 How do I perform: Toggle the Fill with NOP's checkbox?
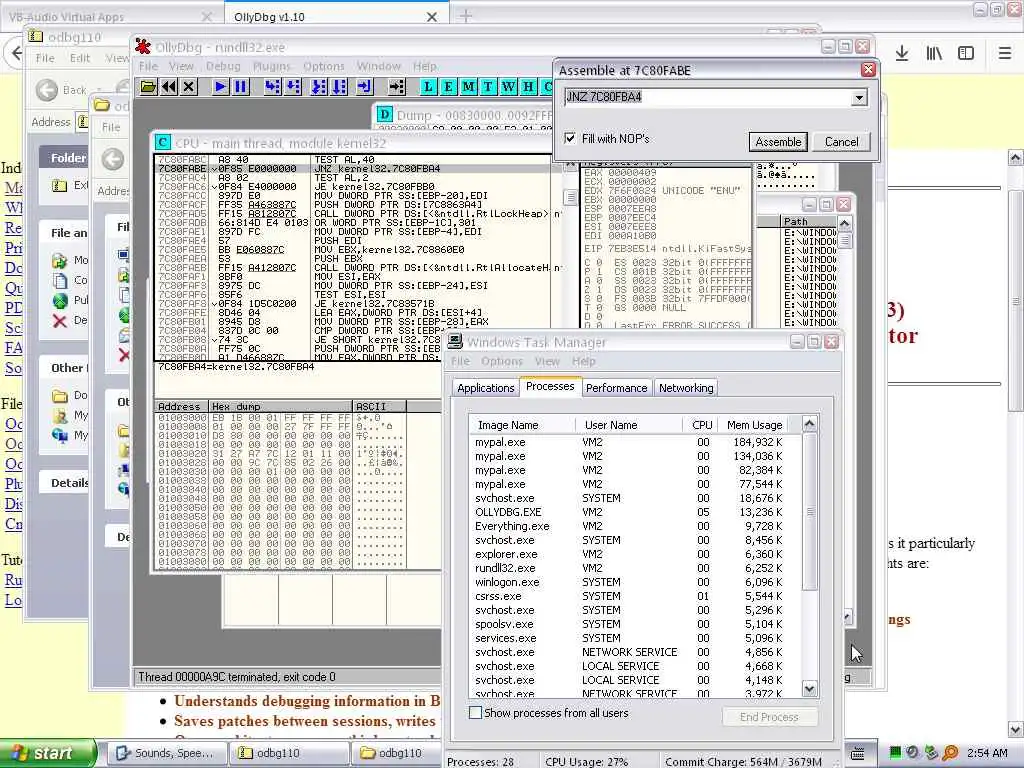pyautogui.click(x=569, y=138)
